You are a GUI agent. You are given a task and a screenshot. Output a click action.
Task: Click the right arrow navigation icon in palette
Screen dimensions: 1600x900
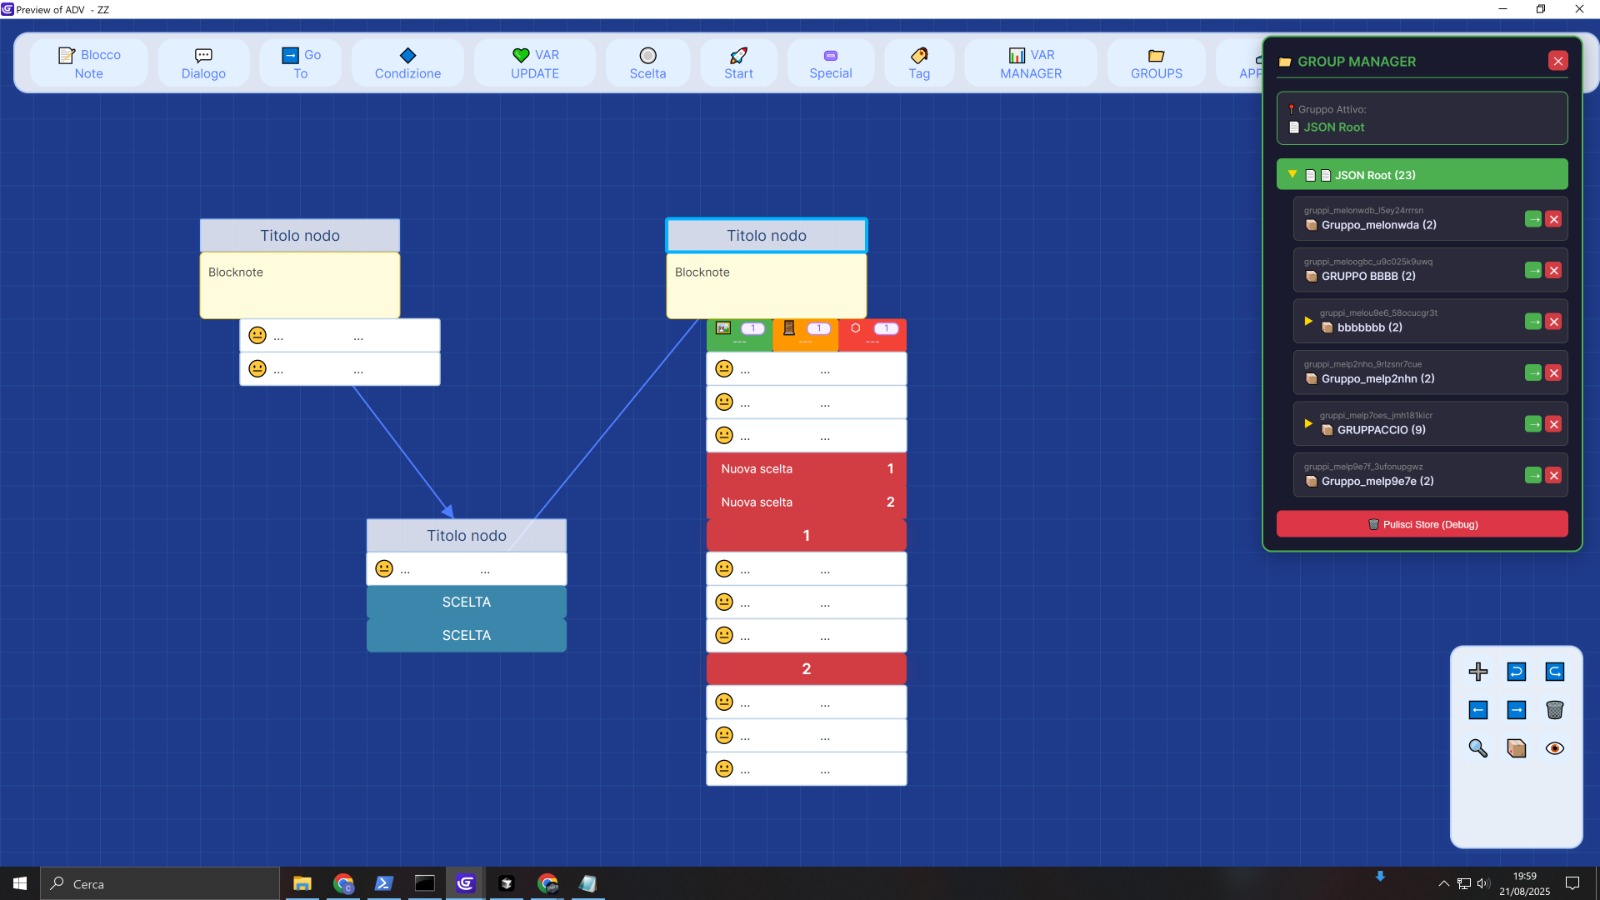(x=1516, y=710)
